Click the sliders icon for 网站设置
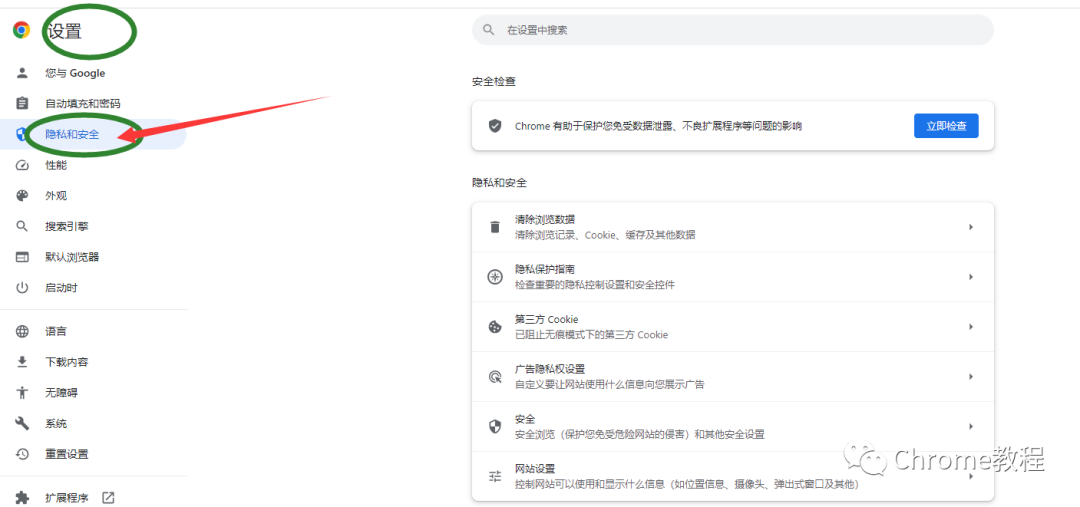 point(495,476)
